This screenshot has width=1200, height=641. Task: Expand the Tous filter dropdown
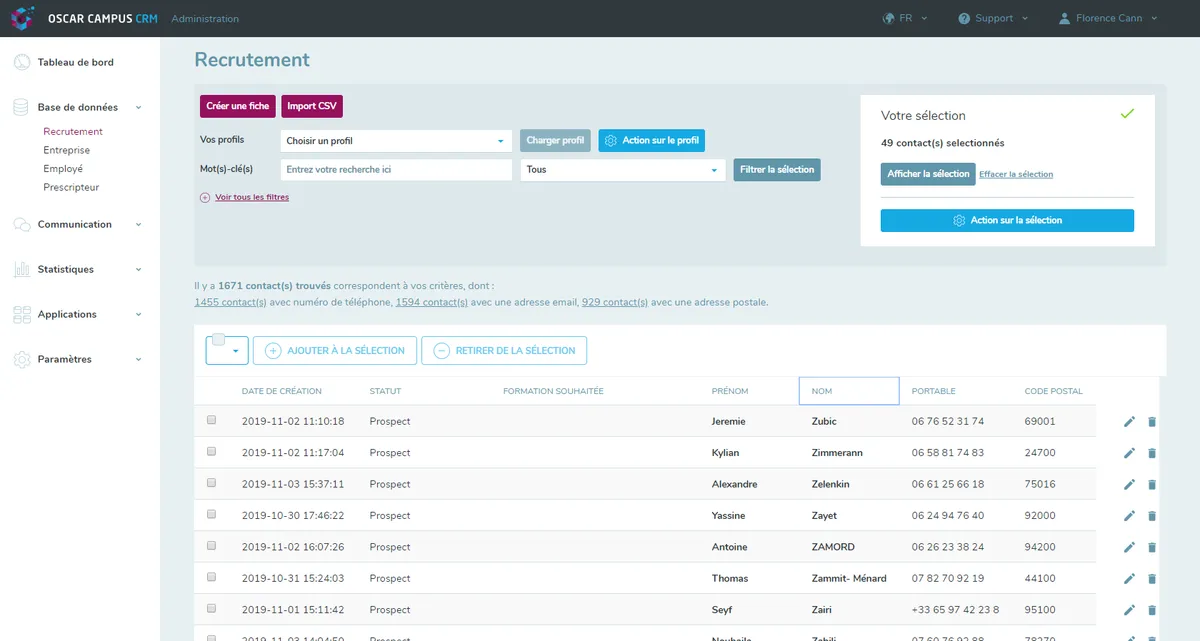point(621,170)
